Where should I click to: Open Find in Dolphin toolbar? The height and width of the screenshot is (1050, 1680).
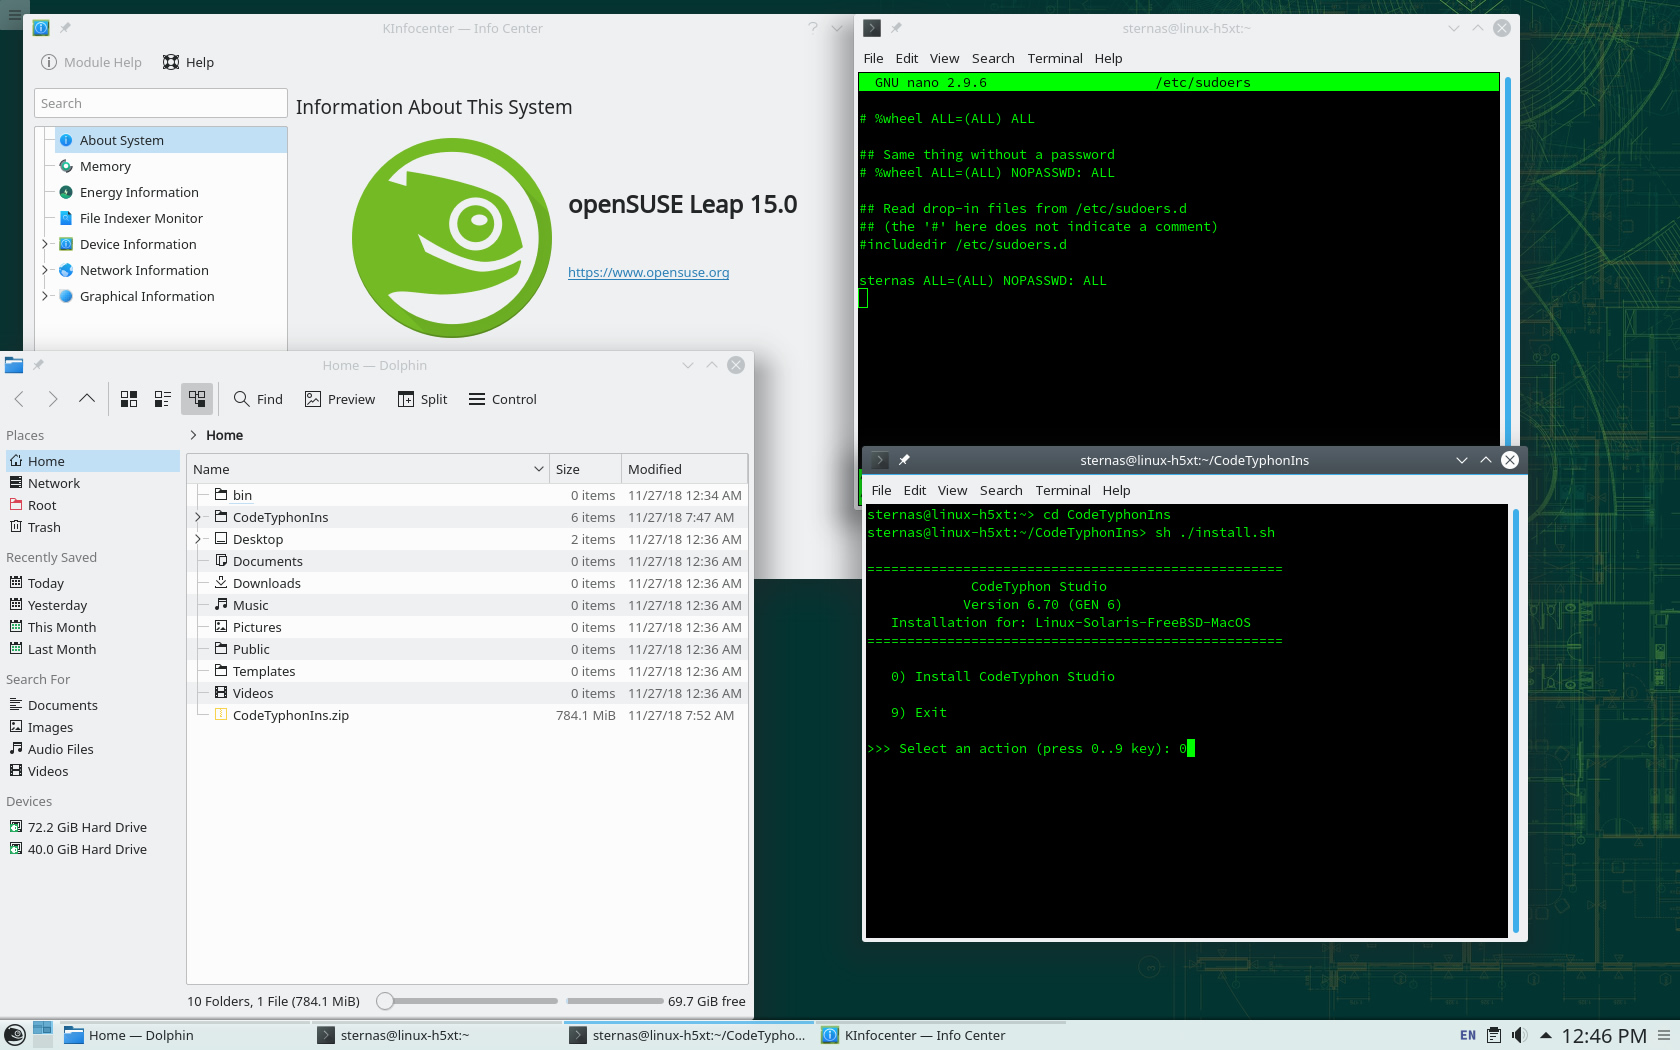tap(258, 399)
